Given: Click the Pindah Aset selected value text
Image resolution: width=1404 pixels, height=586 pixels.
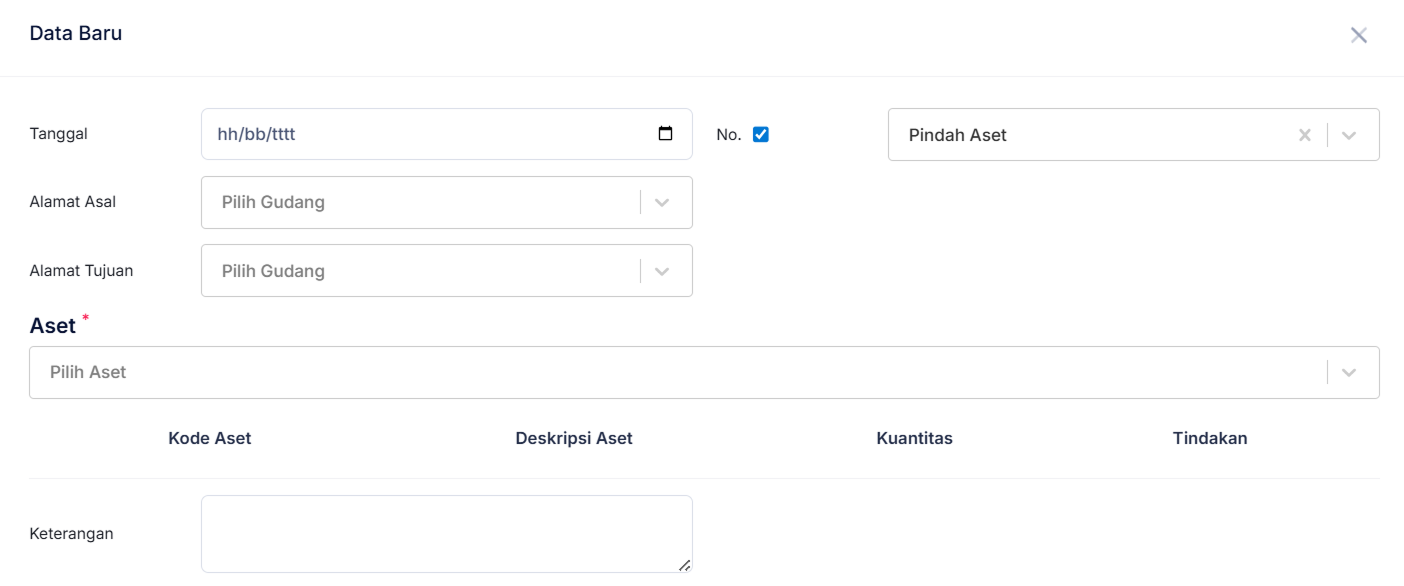Looking at the screenshot, I should pyautogui.click(x=957, y=135).
